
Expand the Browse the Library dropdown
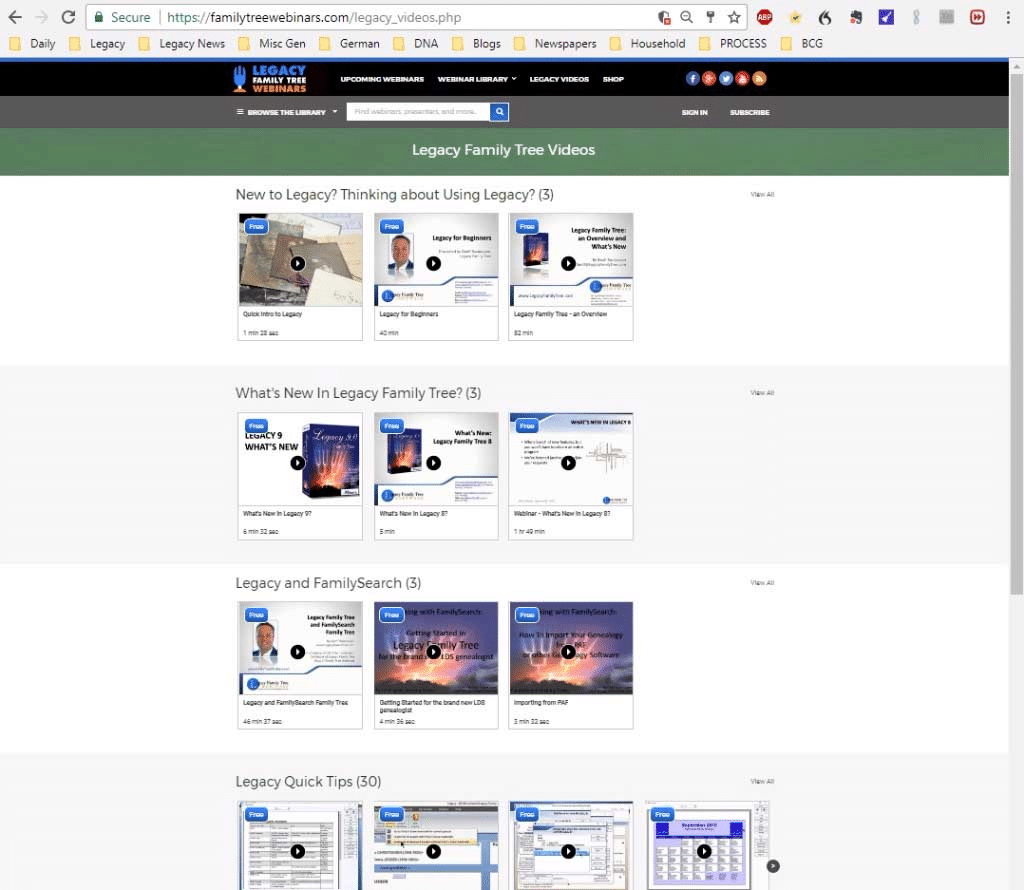(x=287, y=112)
